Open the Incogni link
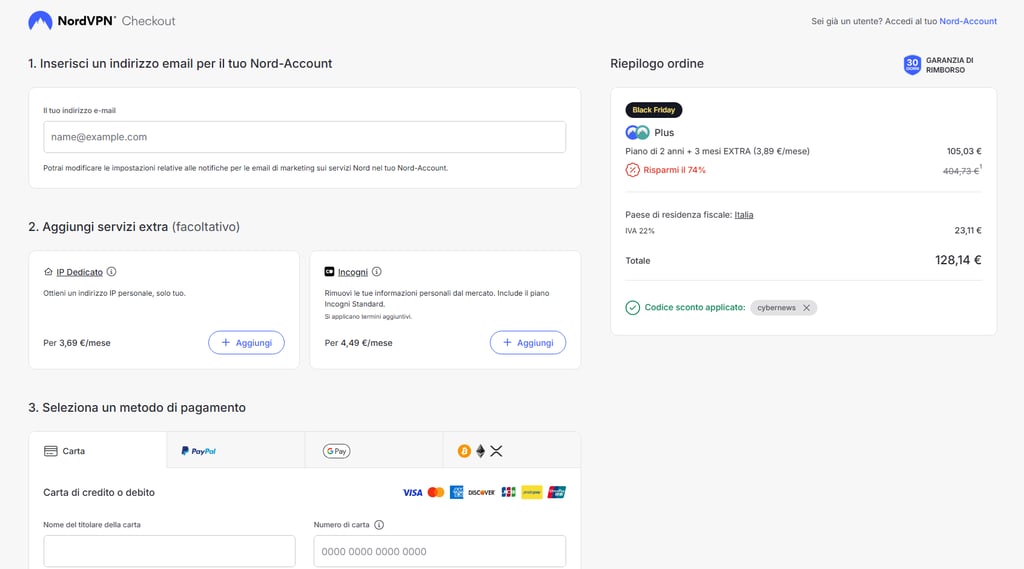Screen dimensions: 1024x569 coord(353,272)
